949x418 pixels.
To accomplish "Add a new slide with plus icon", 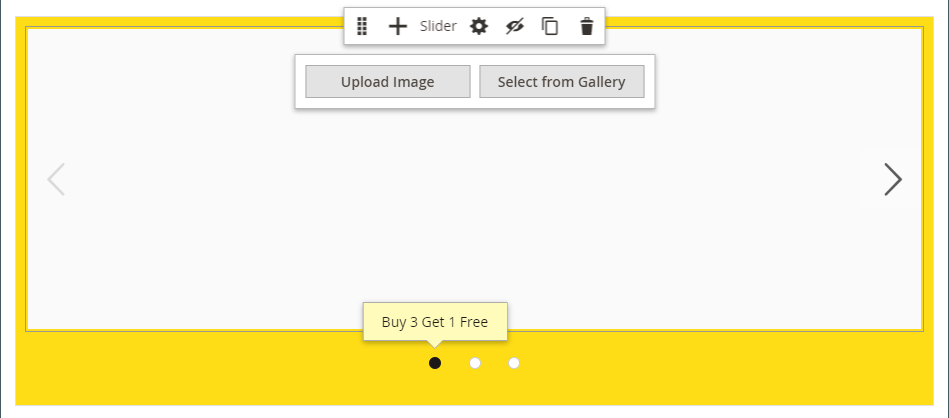I will tap(398, 26).
